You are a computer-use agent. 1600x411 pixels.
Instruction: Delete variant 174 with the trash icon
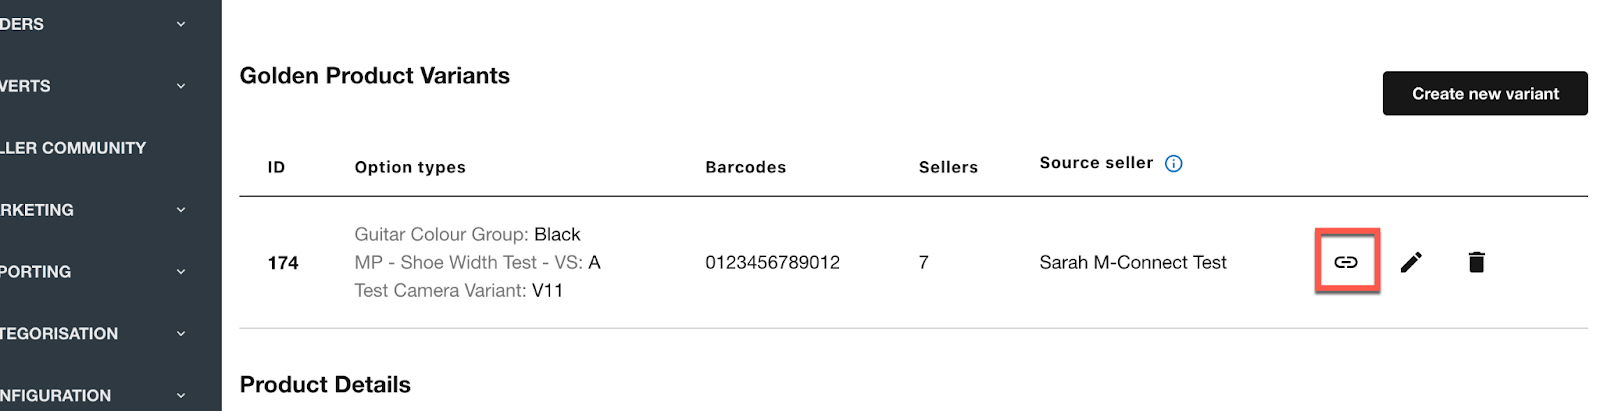click(x=1476, y=262)
